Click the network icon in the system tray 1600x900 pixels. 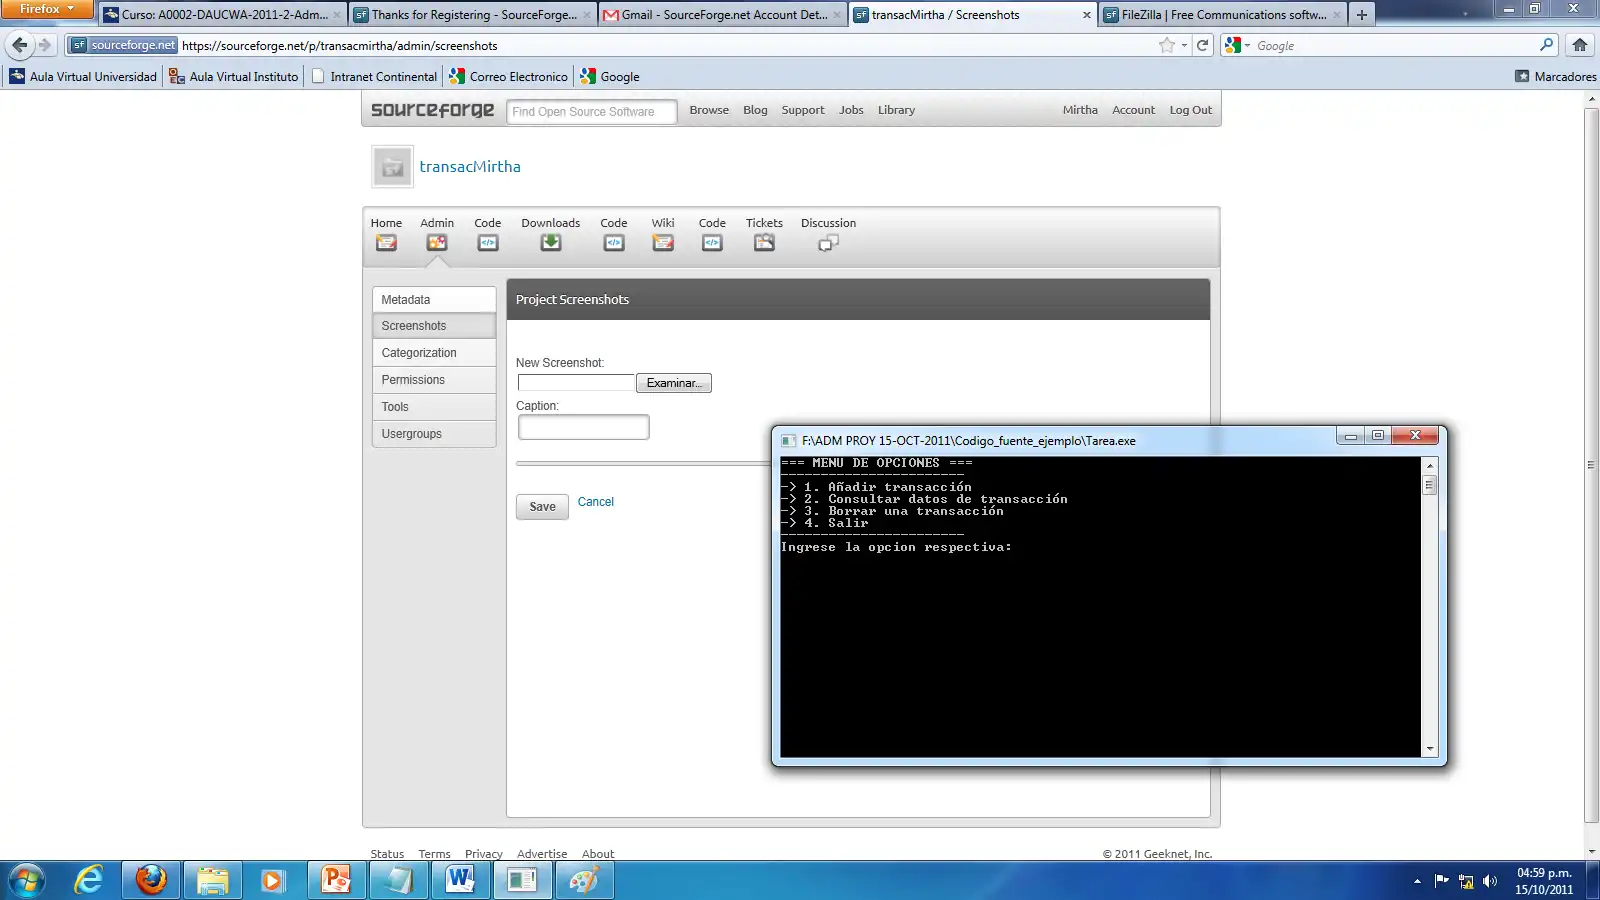(1466, 881)
